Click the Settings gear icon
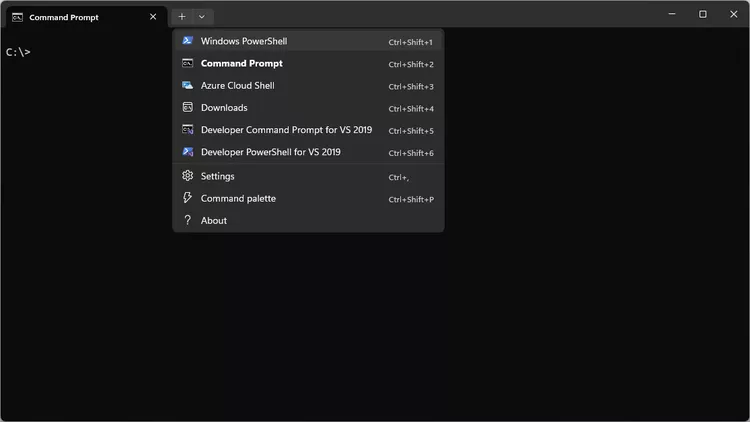The width and height of the screenshot is (750, 422). pyautogui.click(x=188, y=176)
